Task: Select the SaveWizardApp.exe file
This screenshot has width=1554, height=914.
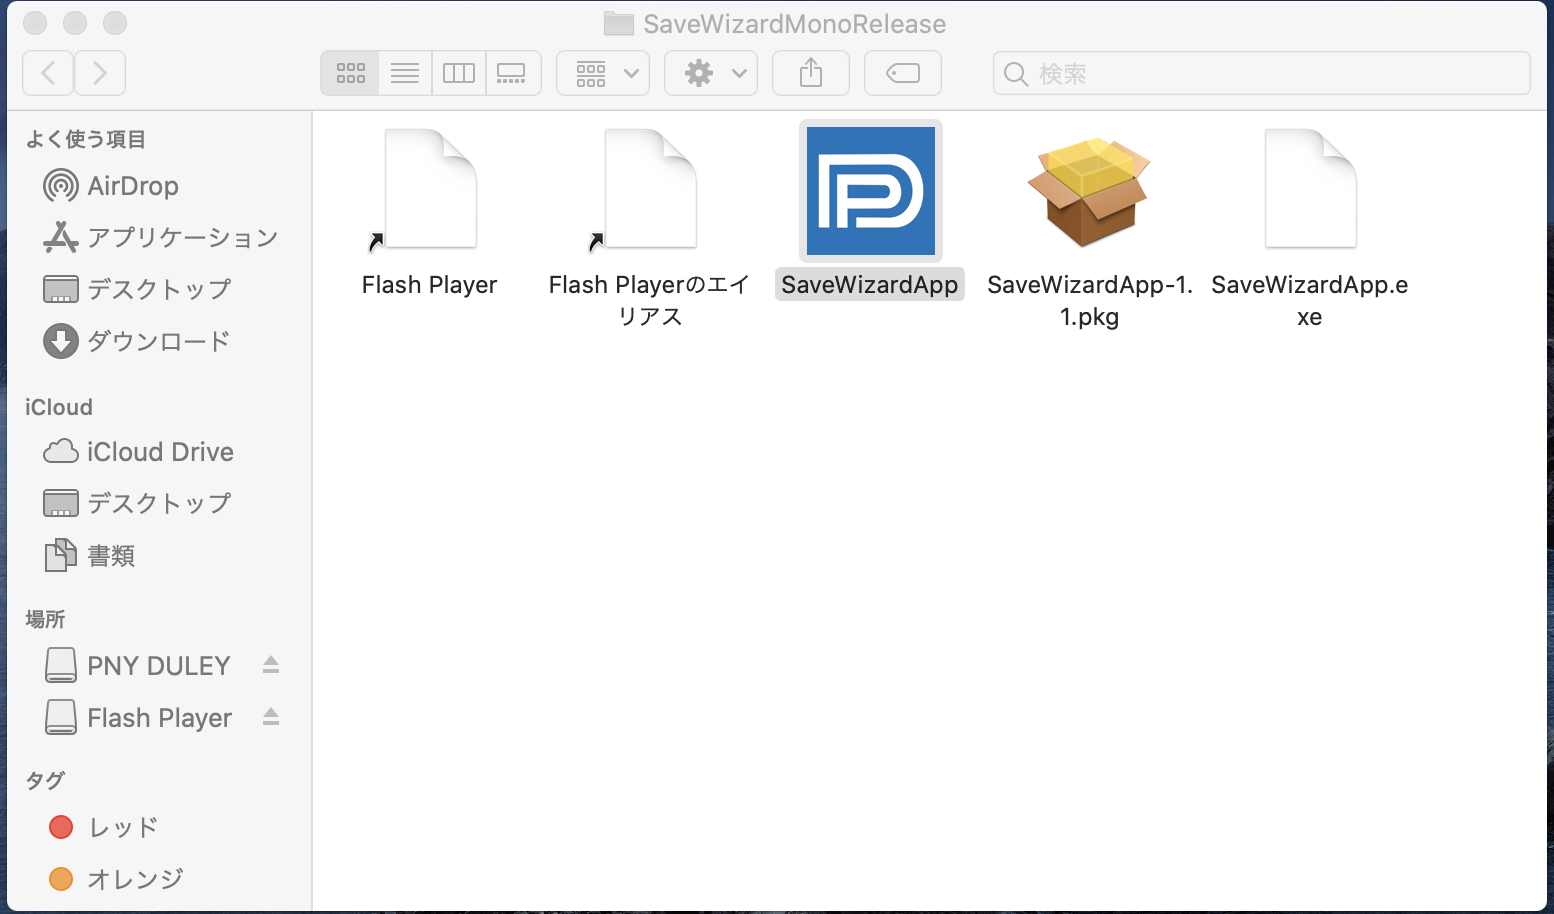Action: pos(1309,191)
